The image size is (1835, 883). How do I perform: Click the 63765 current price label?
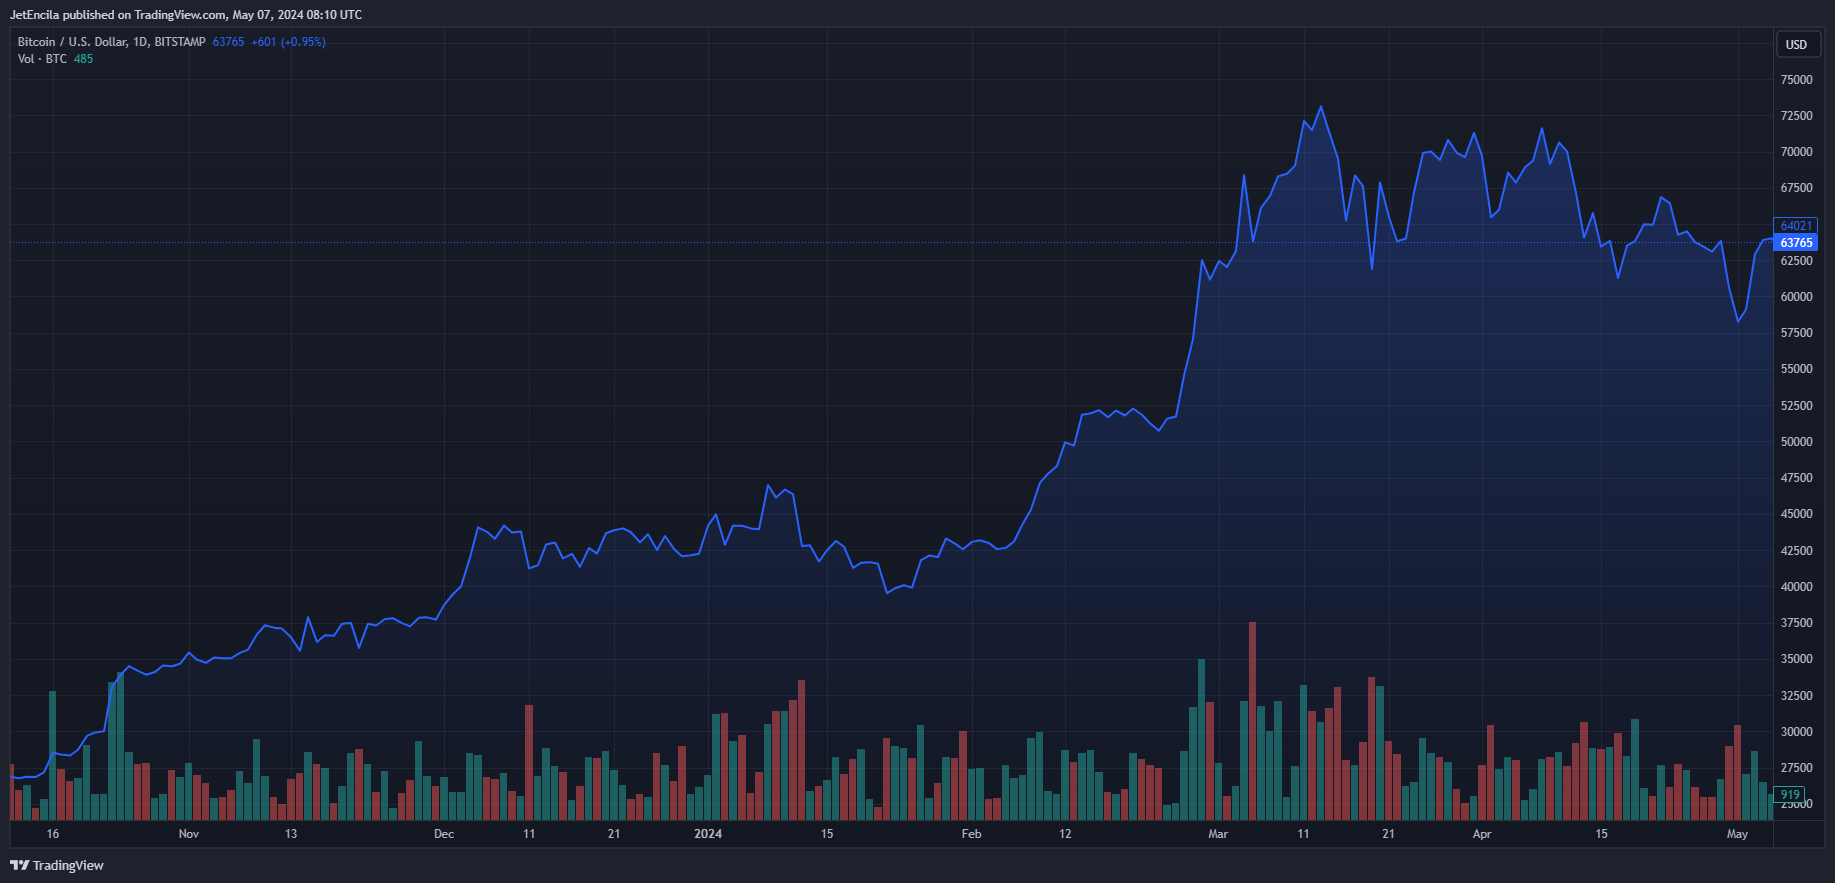(1796, 243)
